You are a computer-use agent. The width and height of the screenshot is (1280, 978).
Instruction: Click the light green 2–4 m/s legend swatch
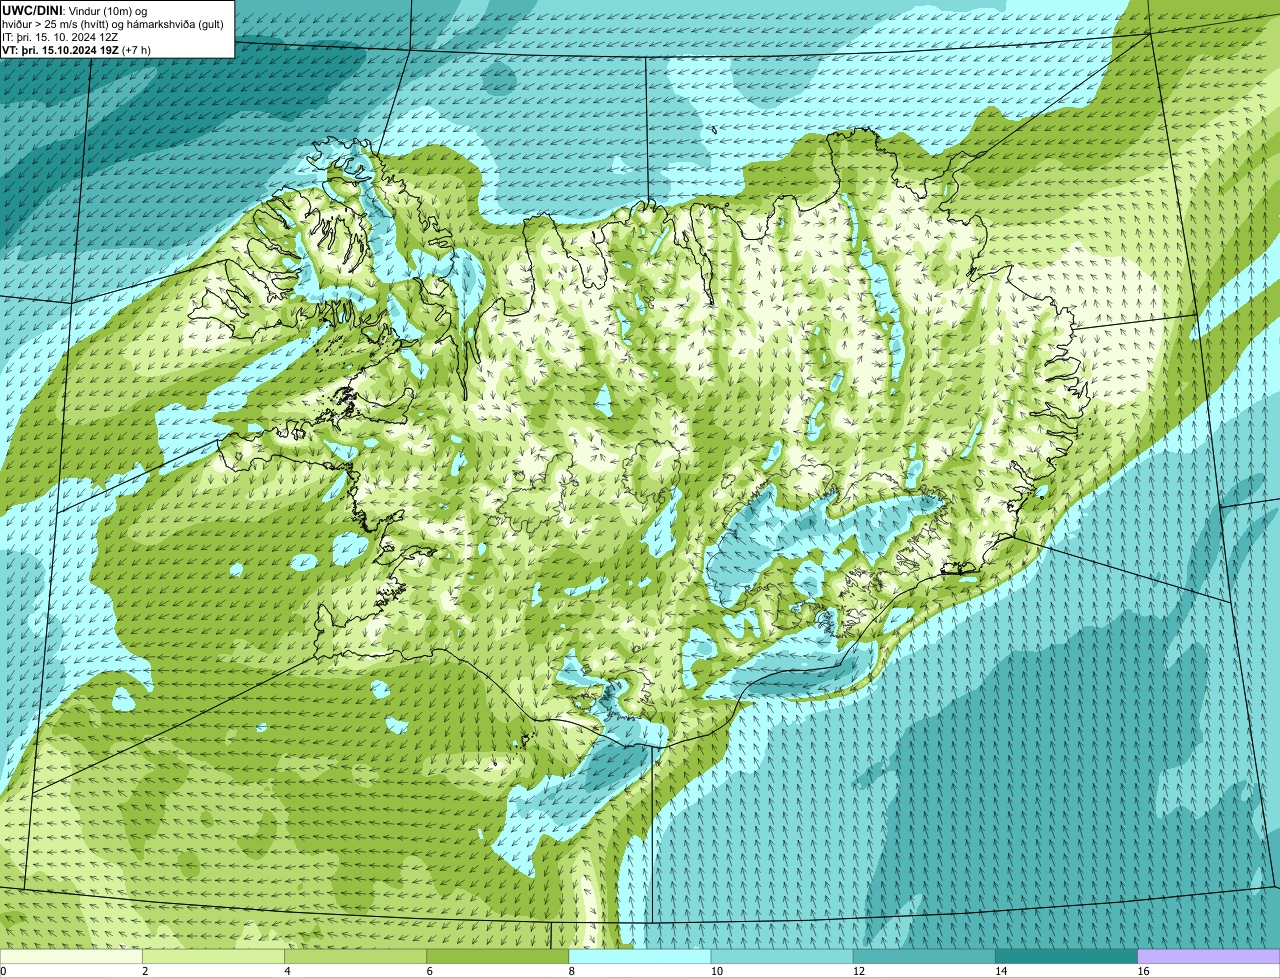coord(213,956)
